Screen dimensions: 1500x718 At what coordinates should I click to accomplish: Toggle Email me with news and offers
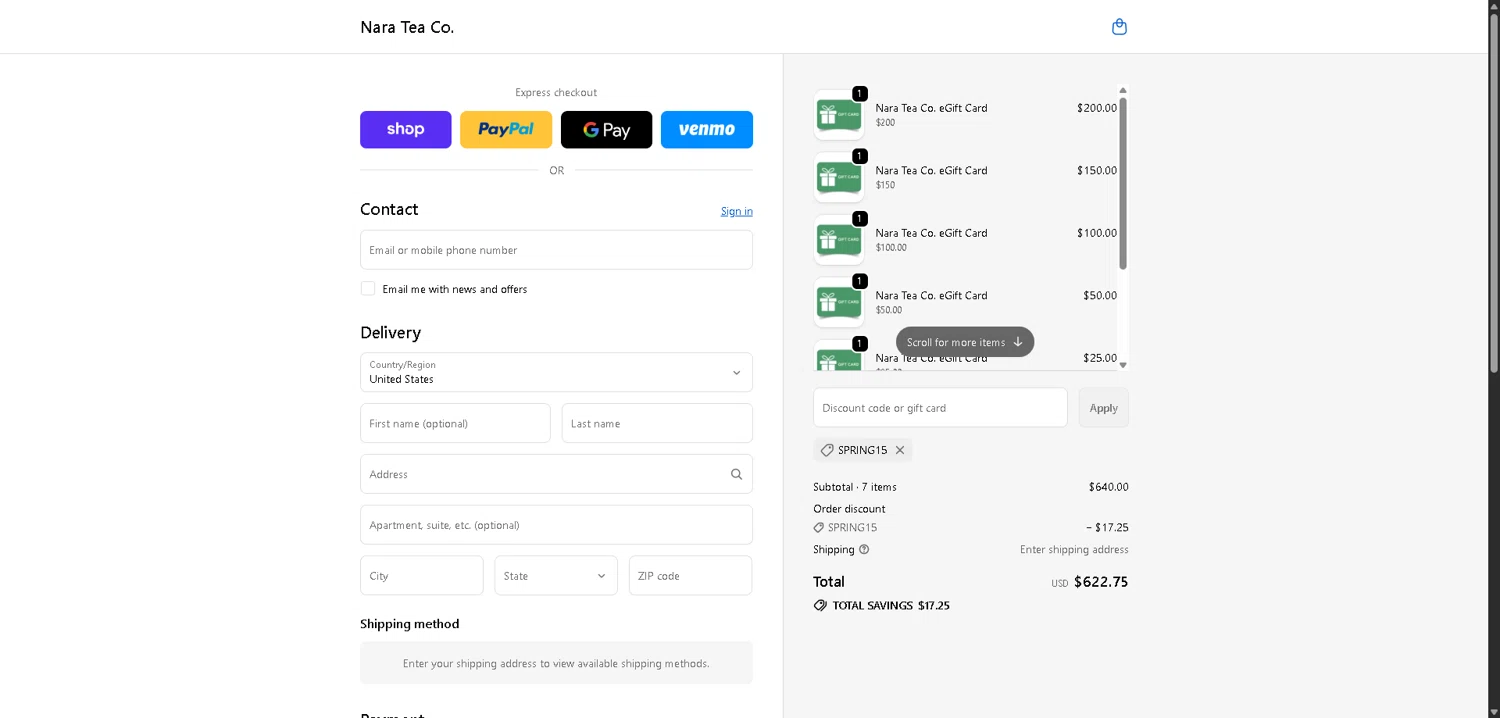pos(368,288)
